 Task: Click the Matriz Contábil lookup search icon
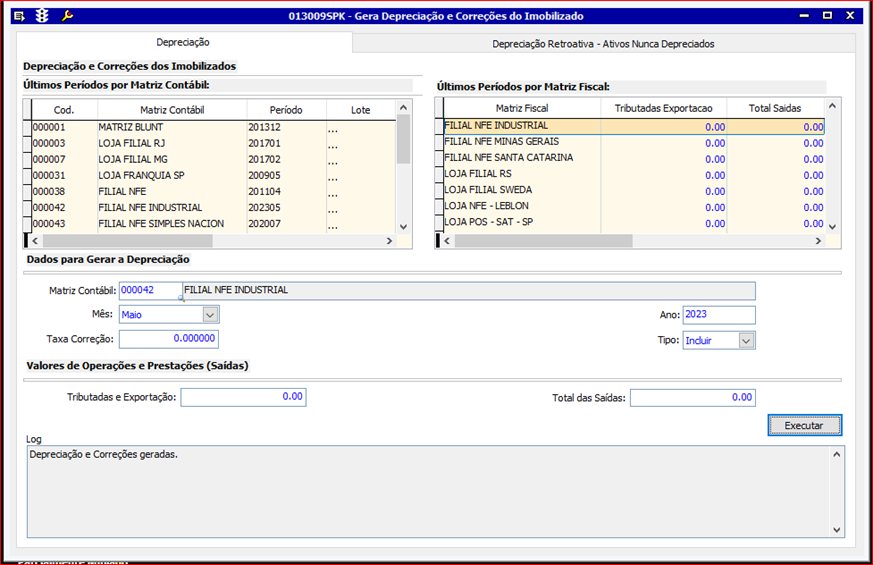181,296
